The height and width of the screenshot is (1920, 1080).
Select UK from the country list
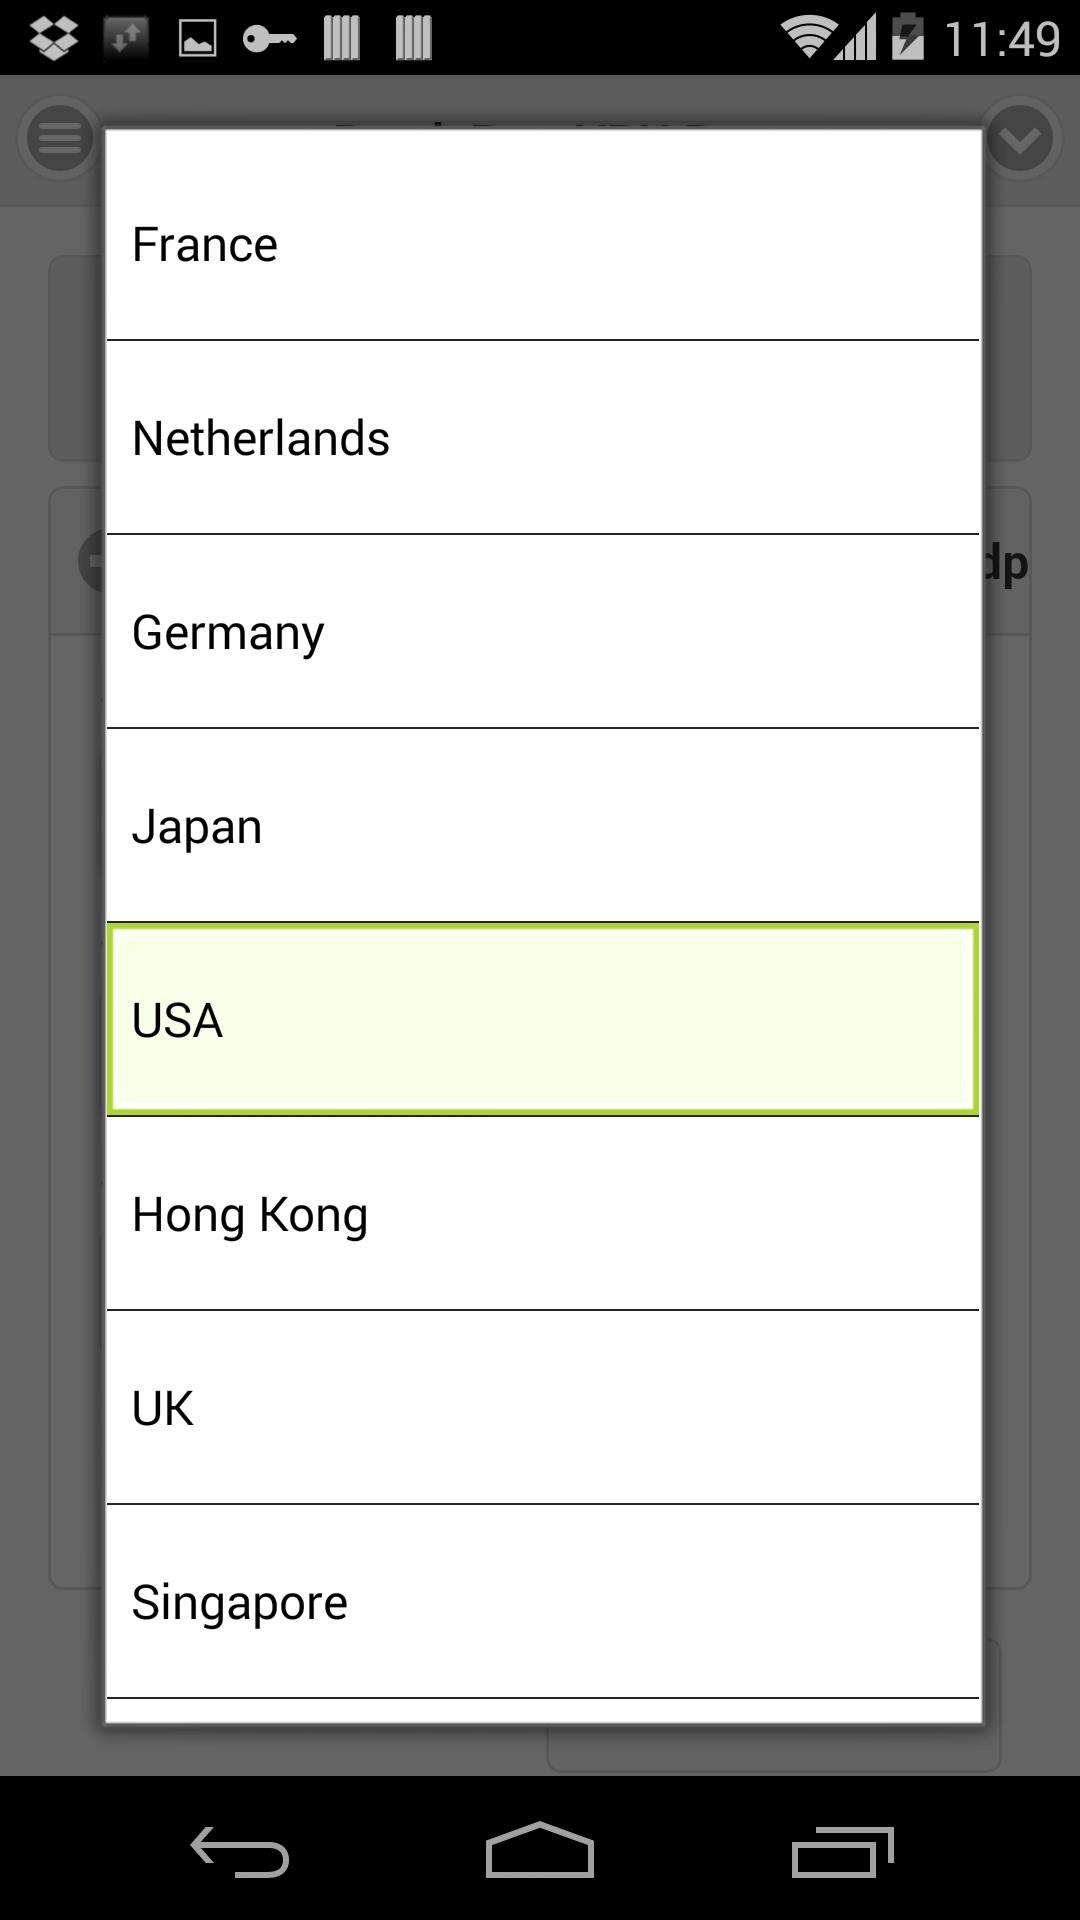click(x=542, y=1408)
